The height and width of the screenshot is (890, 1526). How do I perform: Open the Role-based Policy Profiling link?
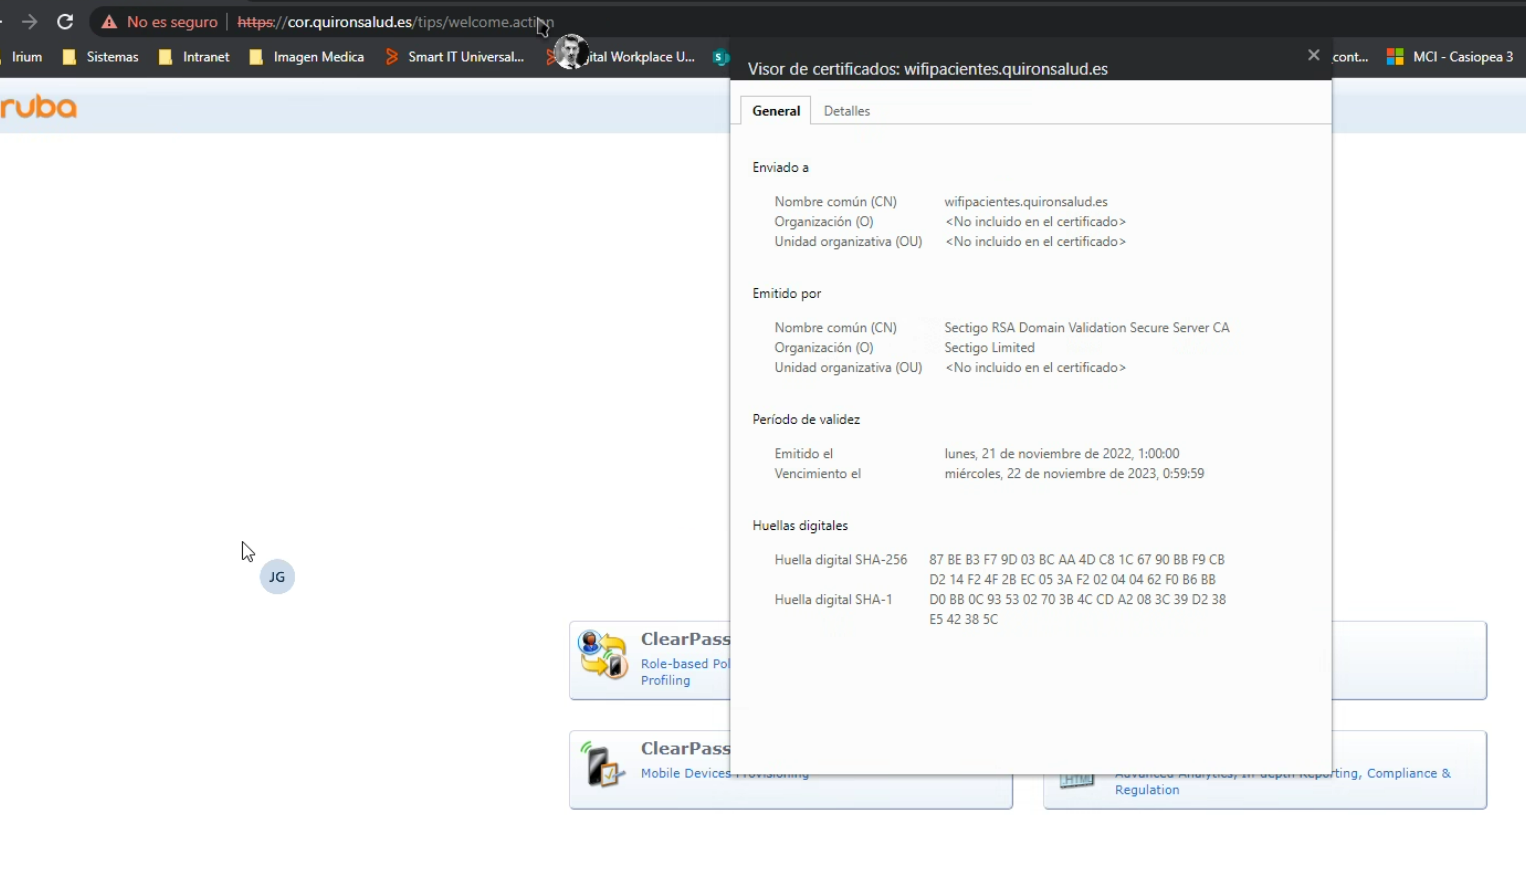685,672
